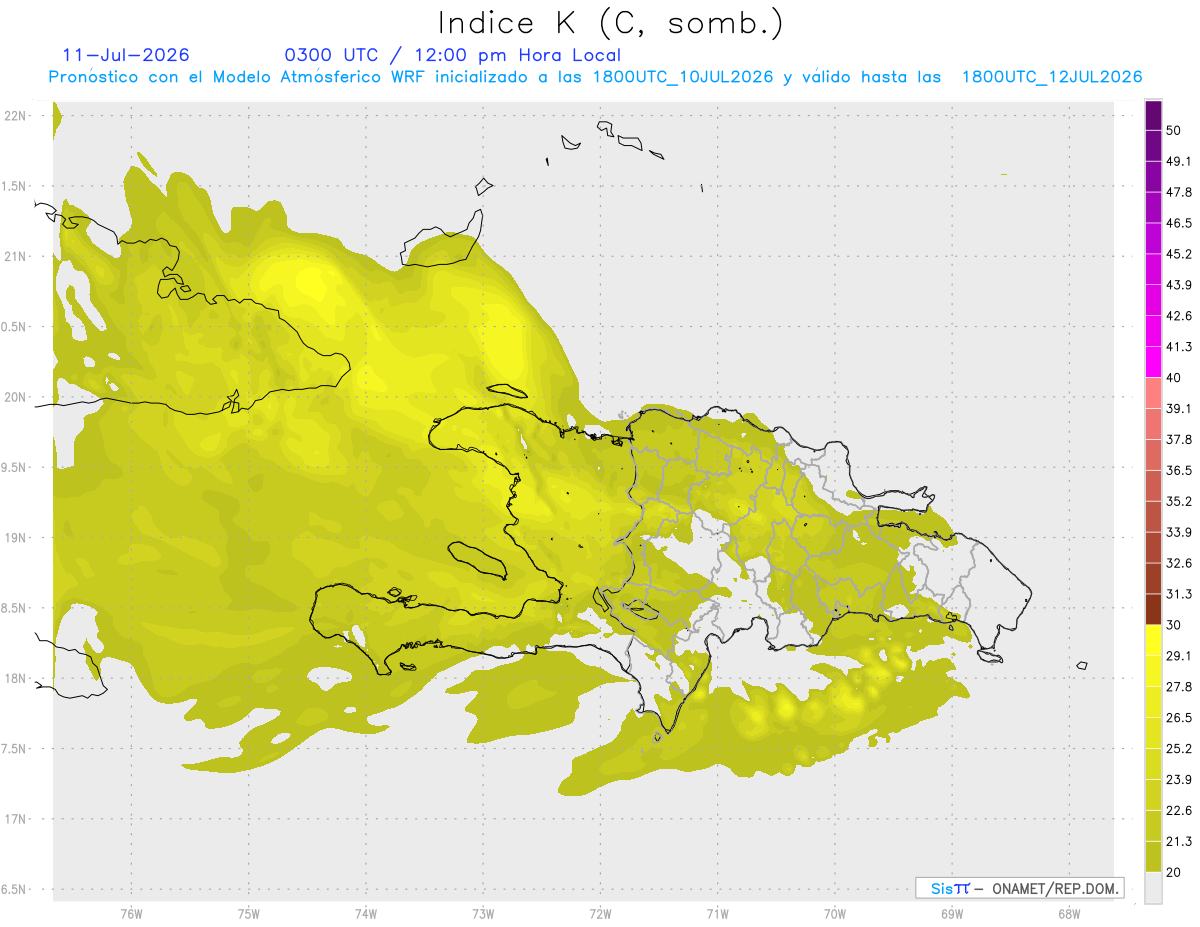Click the legend value "47.8"
1200x927 pixels.
(x=1179, y=192)
